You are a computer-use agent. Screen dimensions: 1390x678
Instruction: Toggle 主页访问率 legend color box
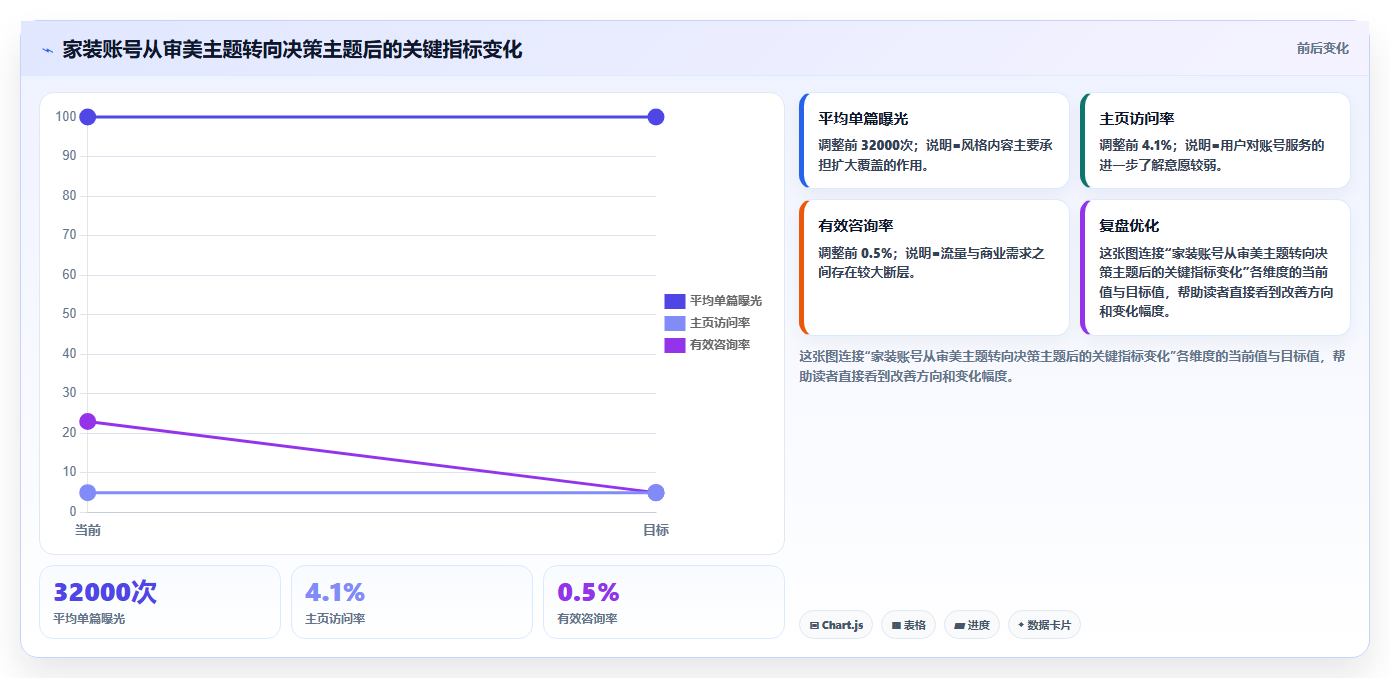tap(674, 323)
